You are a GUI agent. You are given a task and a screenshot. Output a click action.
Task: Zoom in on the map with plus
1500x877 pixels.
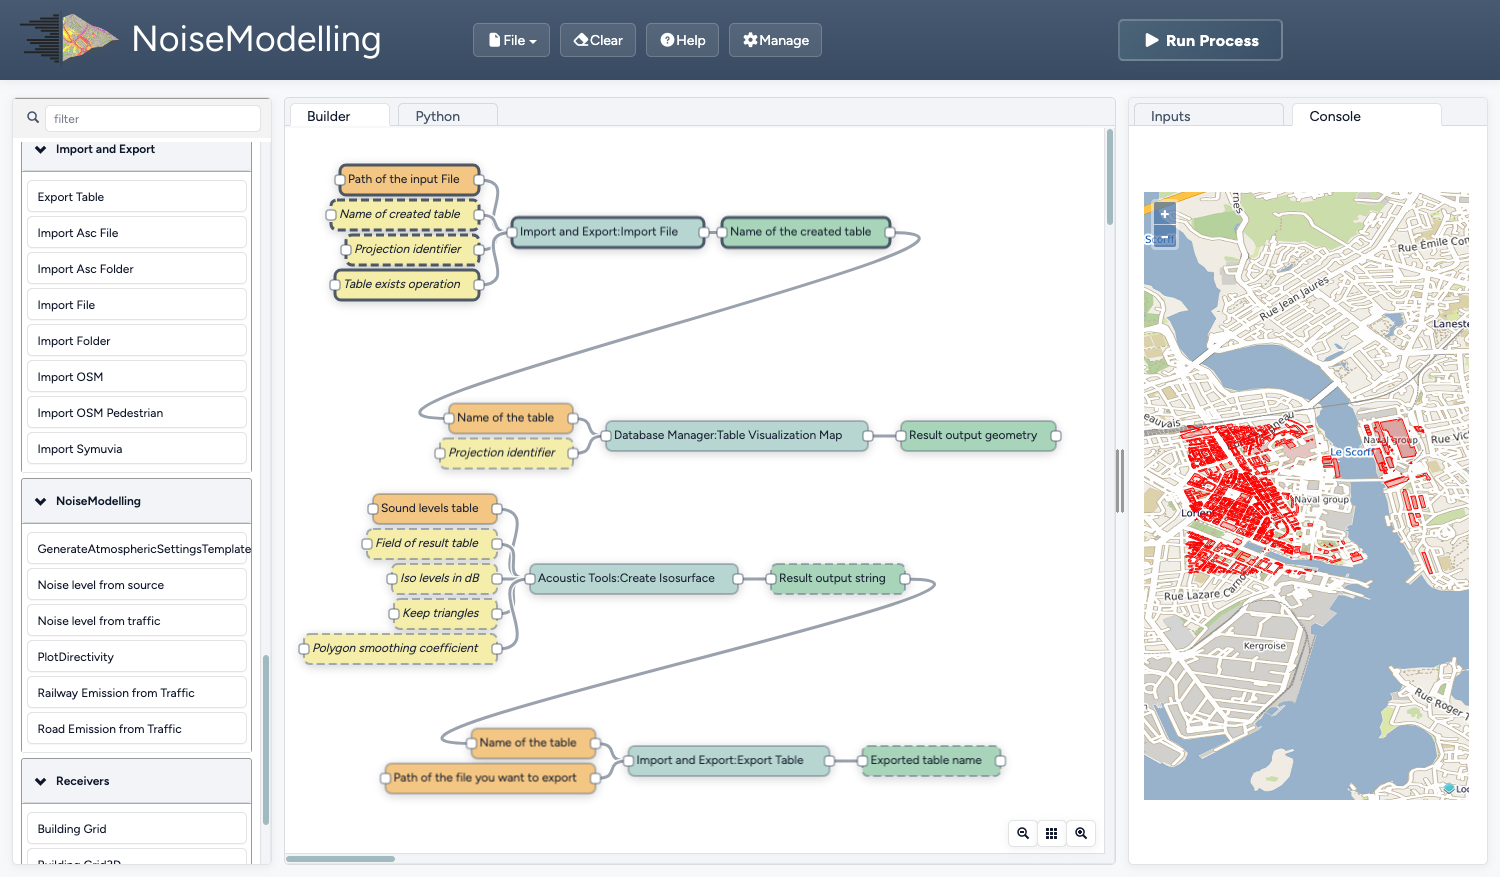1164,214
